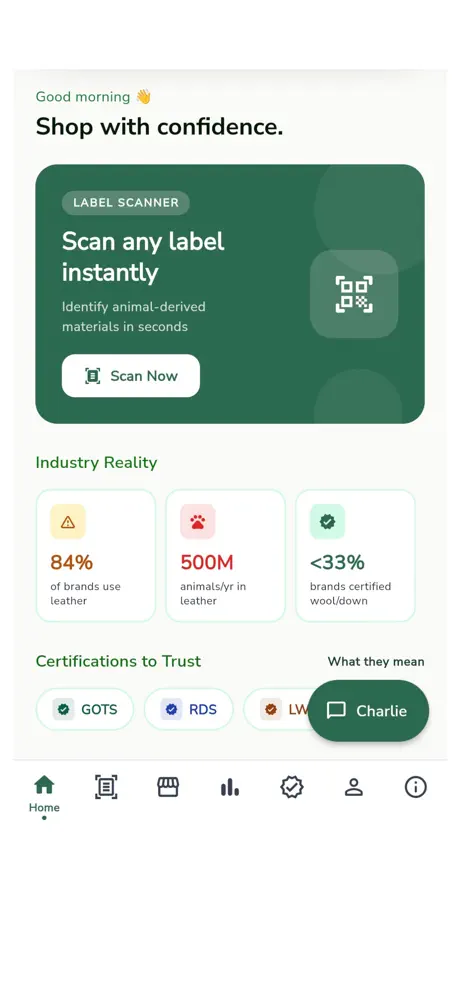Select the GOTS certification chip
Screen dimensions: 460x996
click(x=85, y=709)
